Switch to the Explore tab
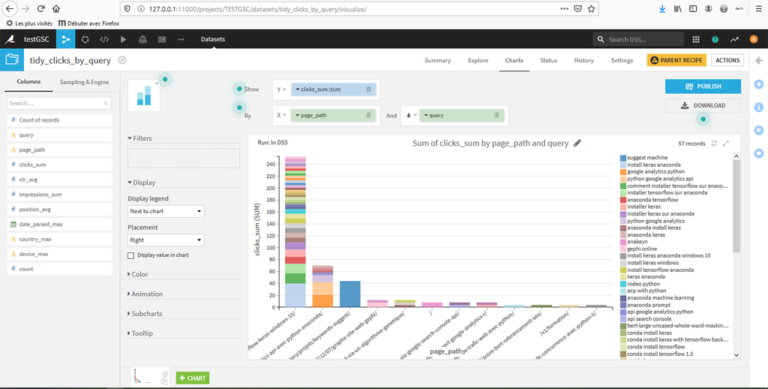The height and width of the screenshot is (389, 768). (478, 60)
